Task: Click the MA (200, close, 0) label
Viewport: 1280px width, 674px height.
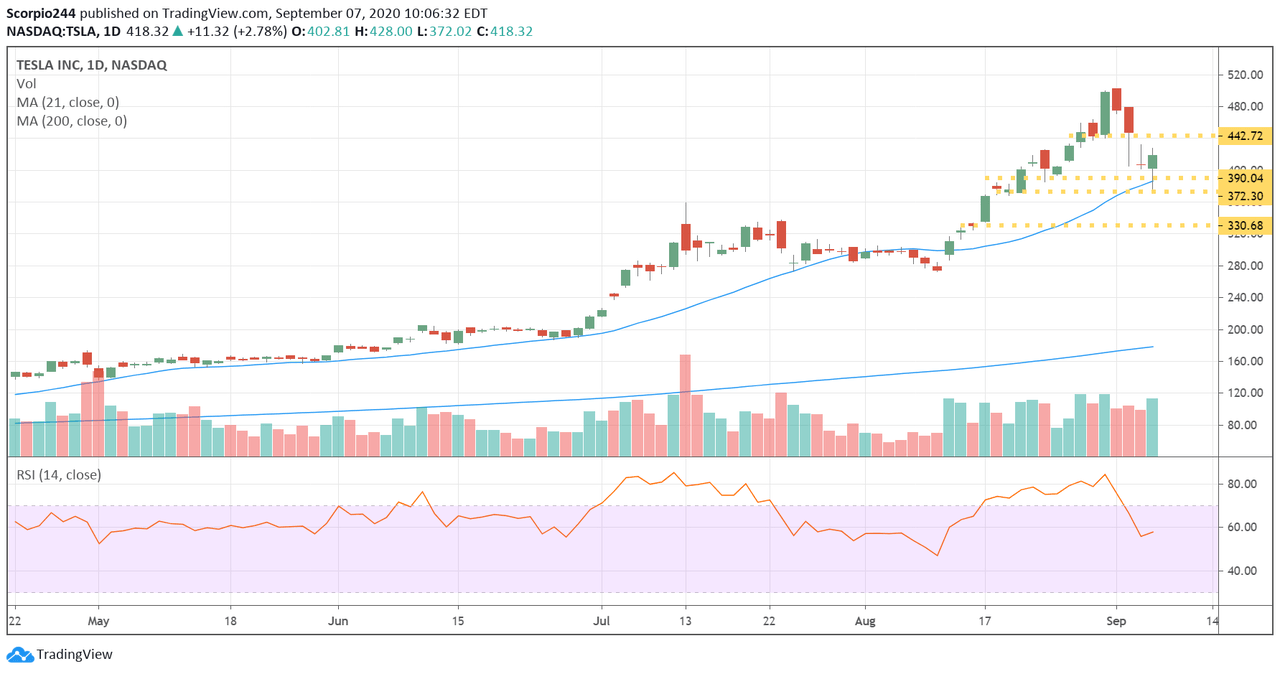Action: [x=71, y=121]
